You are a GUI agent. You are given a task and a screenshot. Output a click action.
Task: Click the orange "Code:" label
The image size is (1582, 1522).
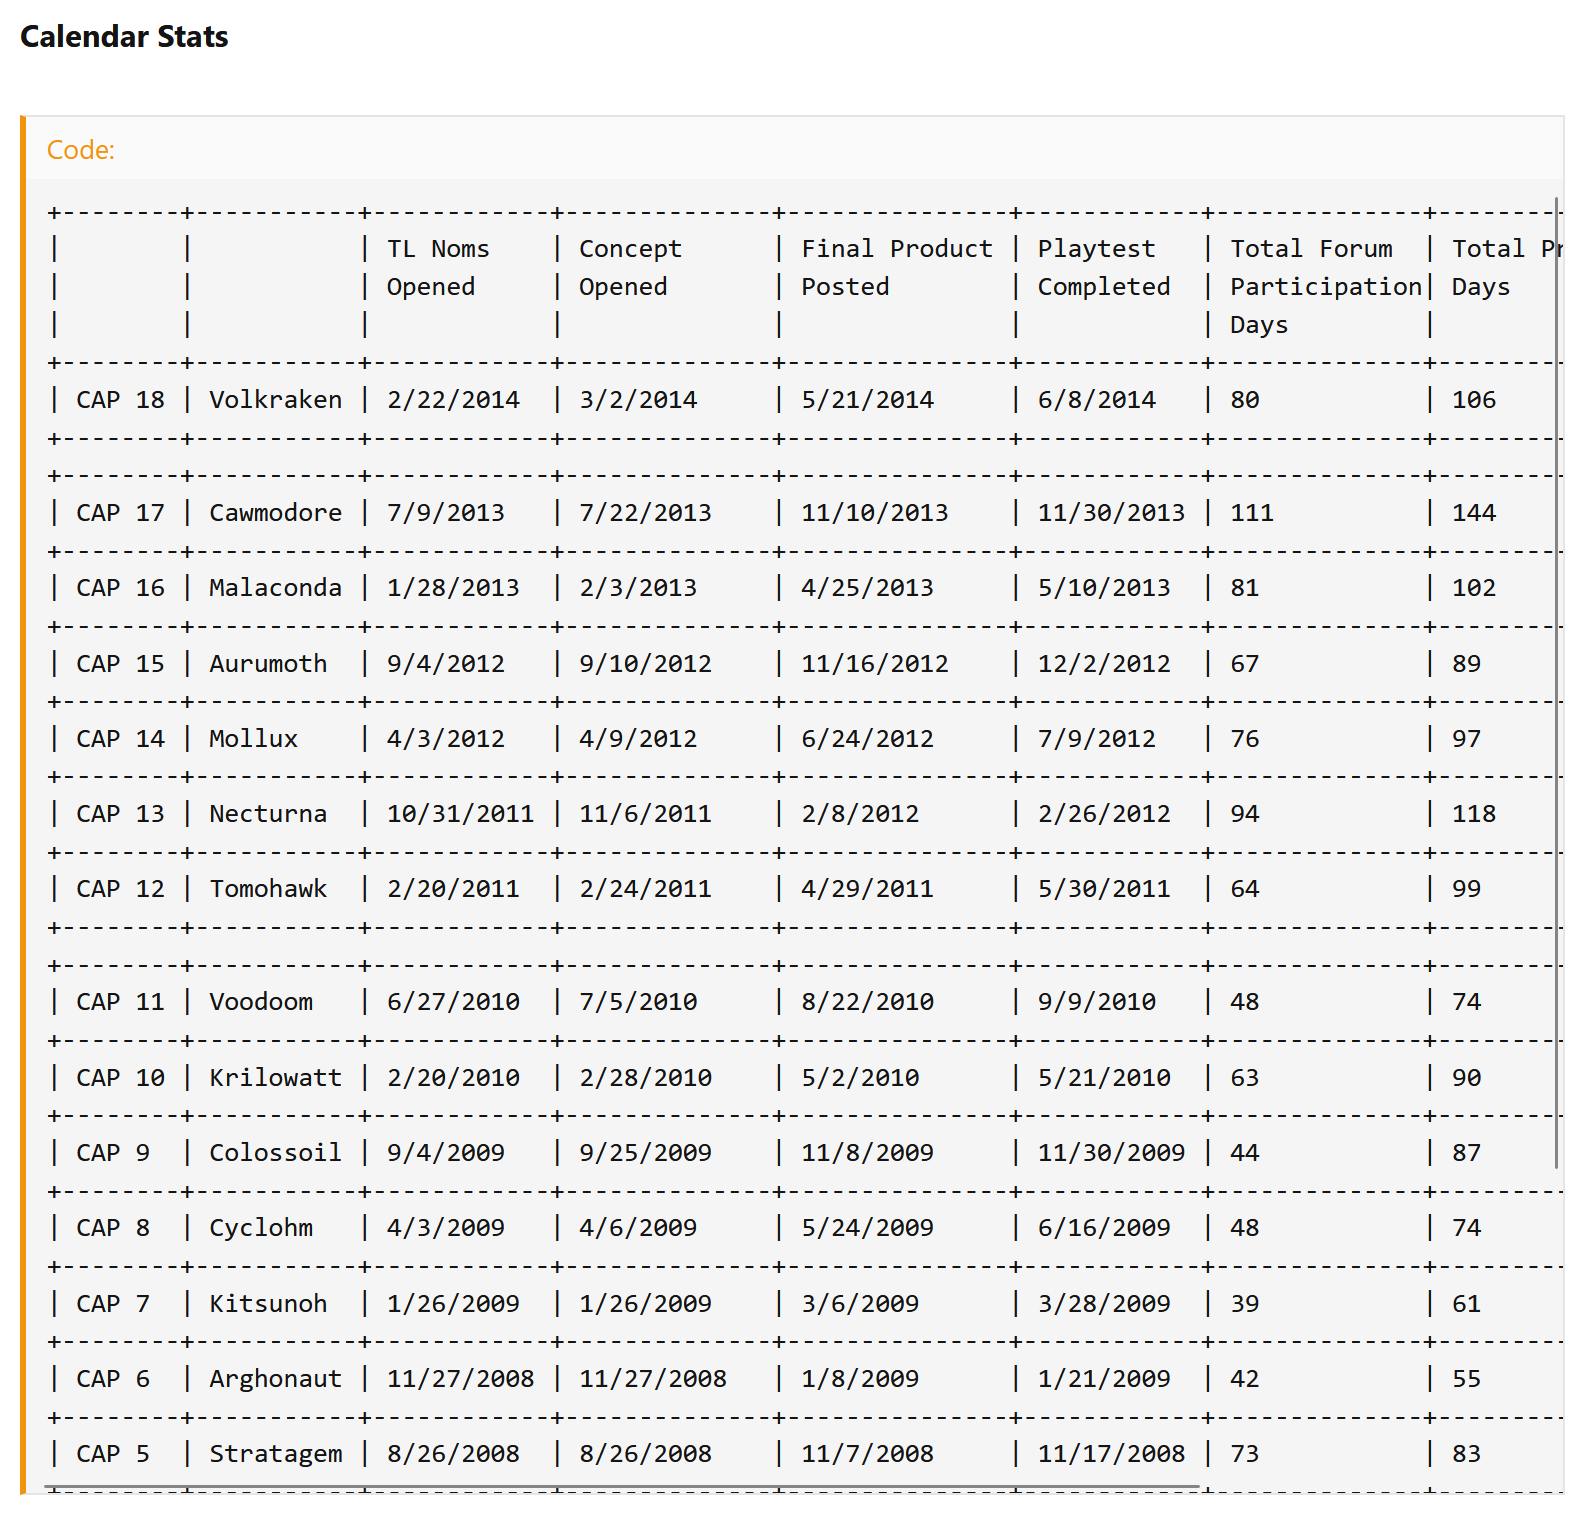81,150
